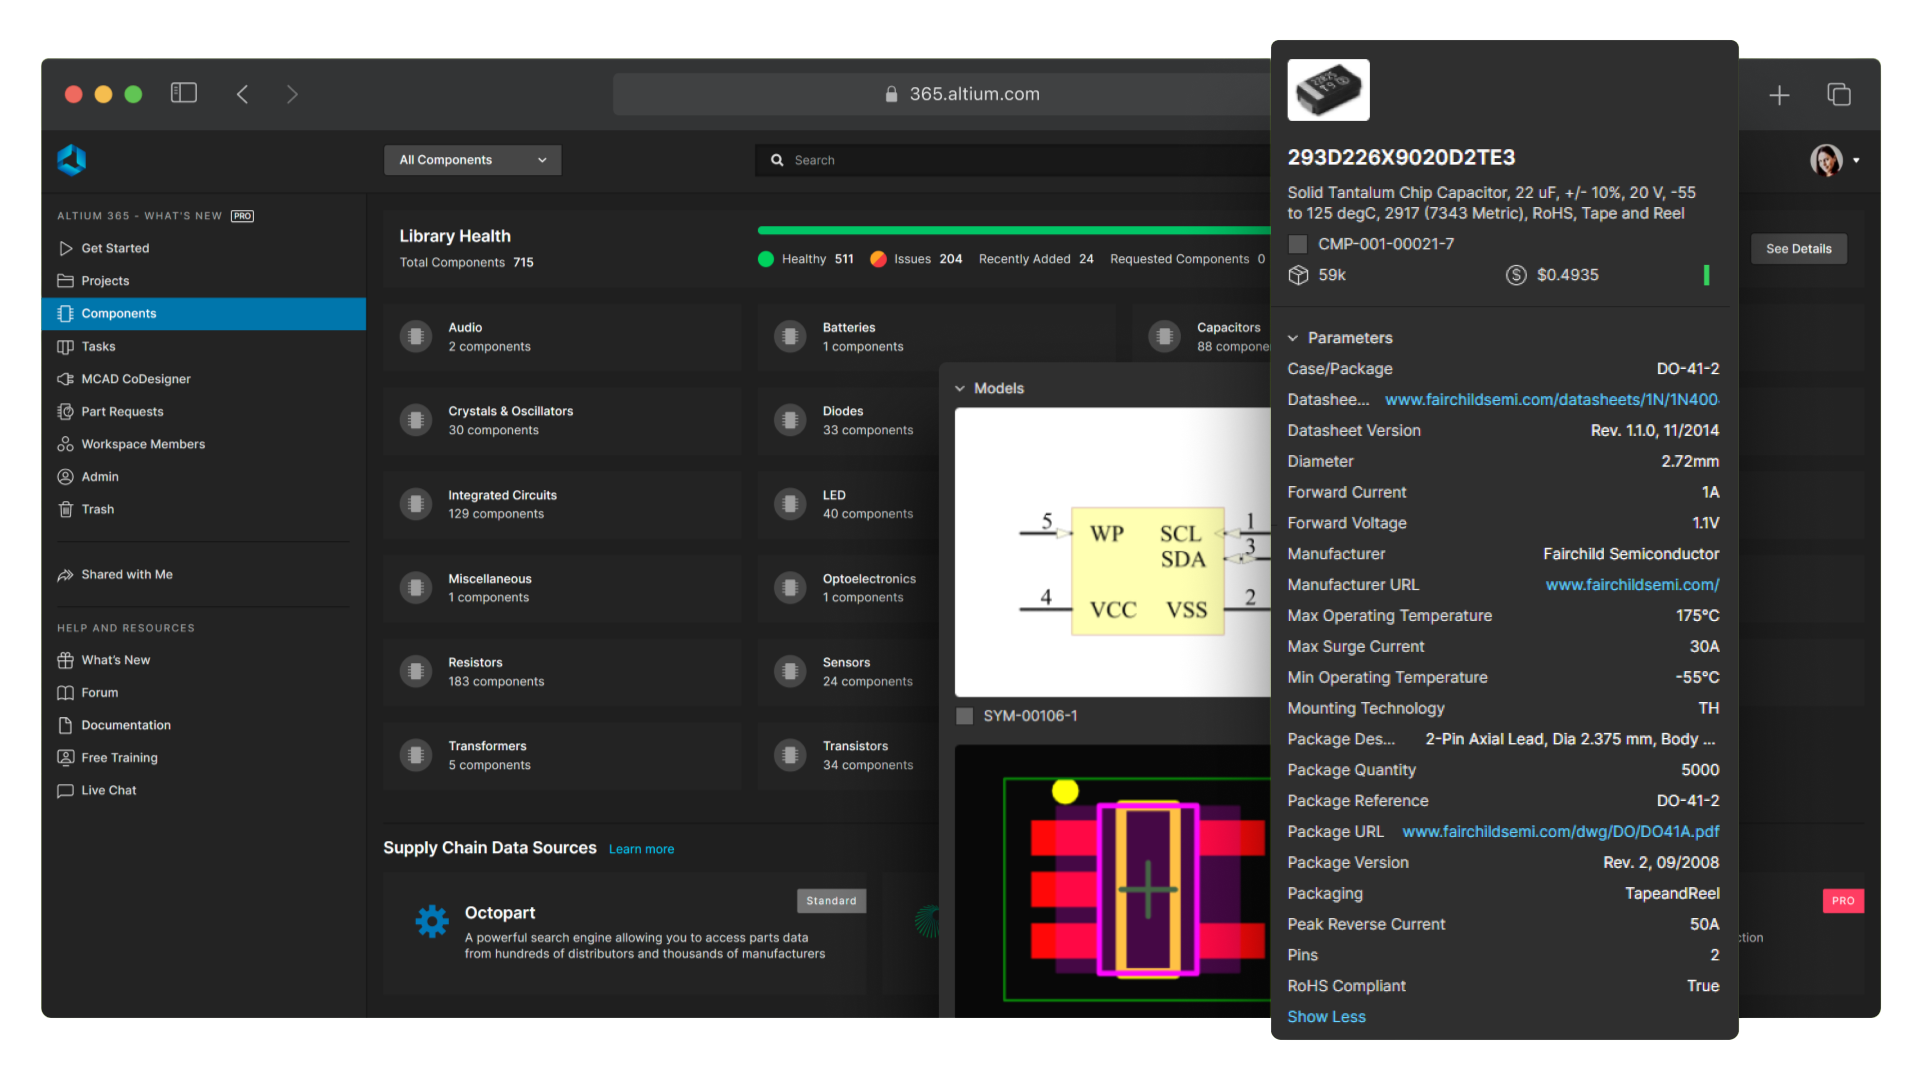Open a new browser tab with the plus icon
The height and width of the screenshot is (1080, 1920).
pos(1779,95)
